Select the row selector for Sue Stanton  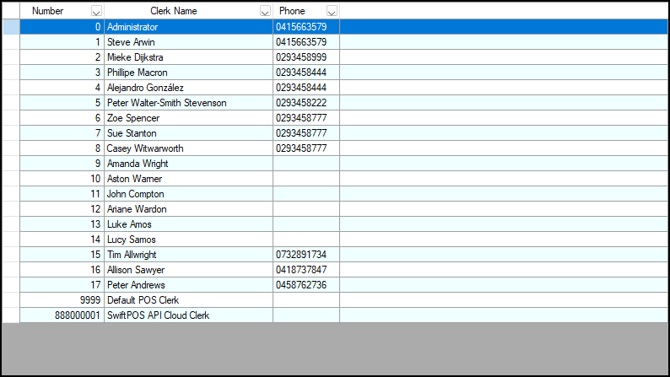point(11,133)
